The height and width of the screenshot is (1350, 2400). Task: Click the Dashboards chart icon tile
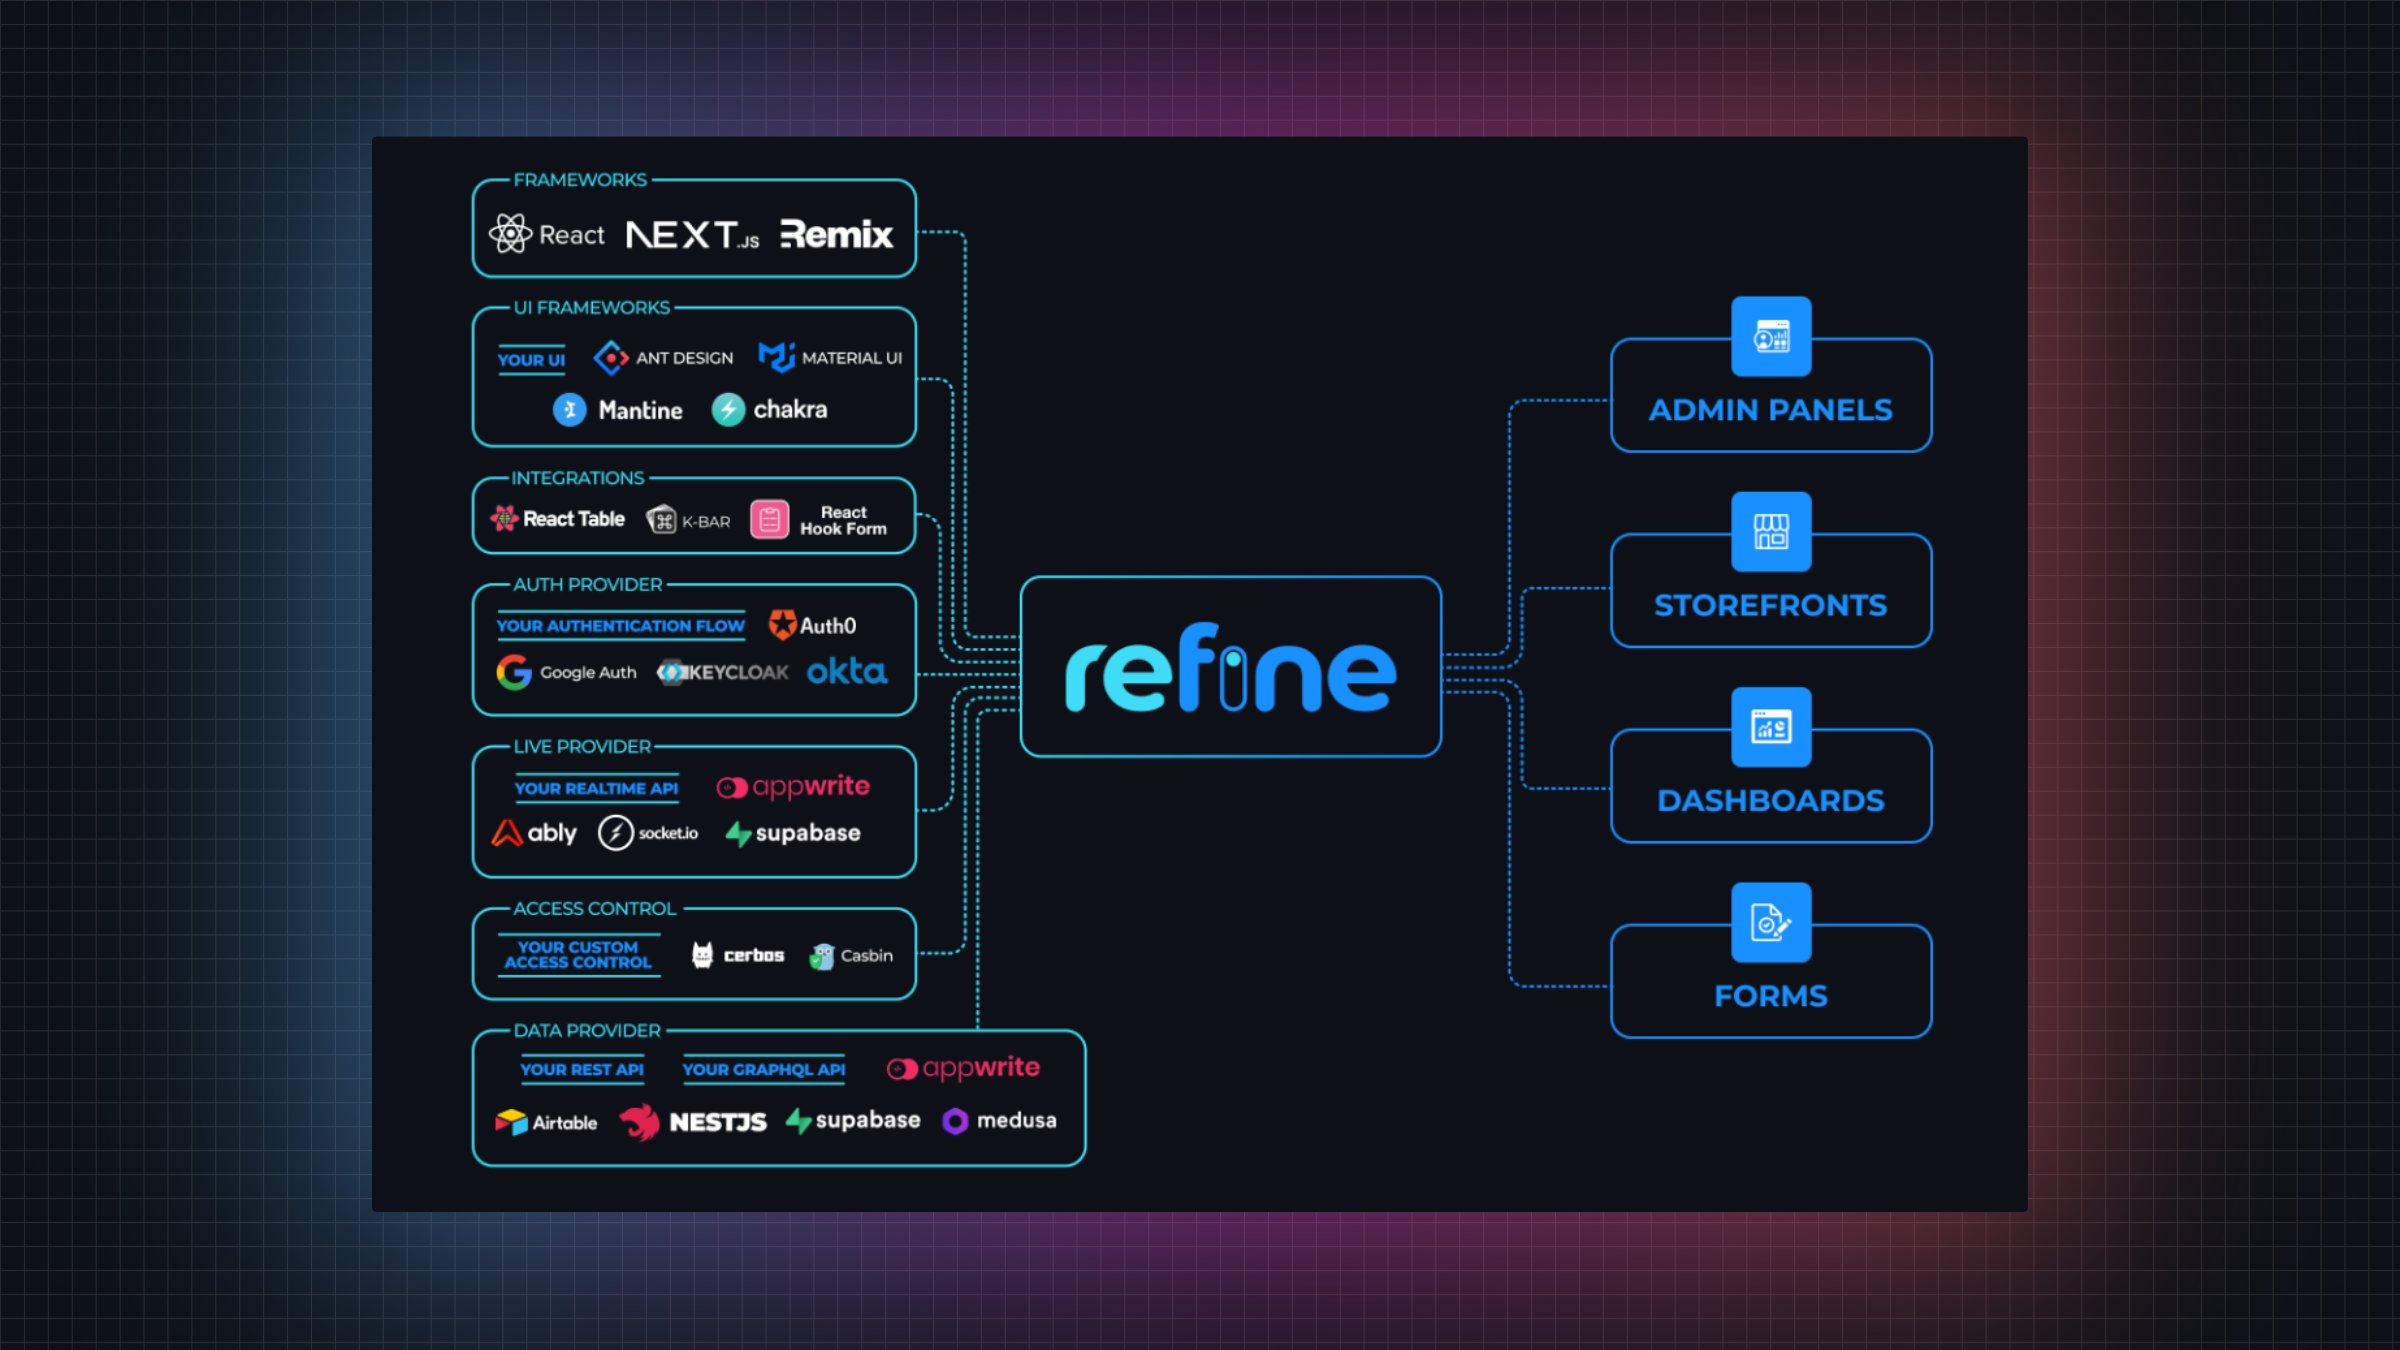pos(1771,727)
